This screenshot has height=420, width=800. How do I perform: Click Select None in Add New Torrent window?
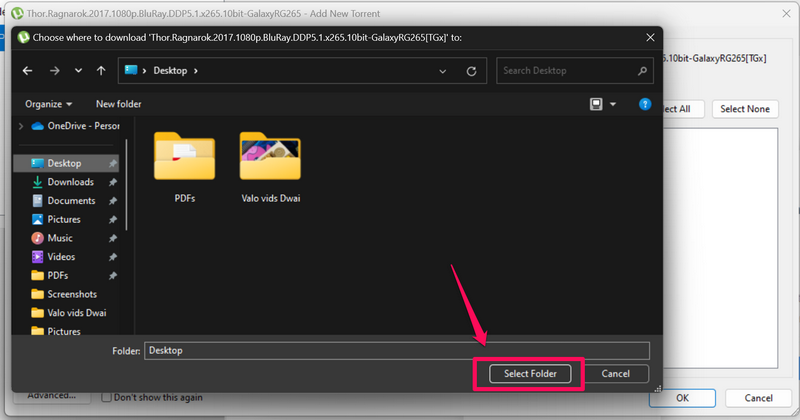click(745, 109)
